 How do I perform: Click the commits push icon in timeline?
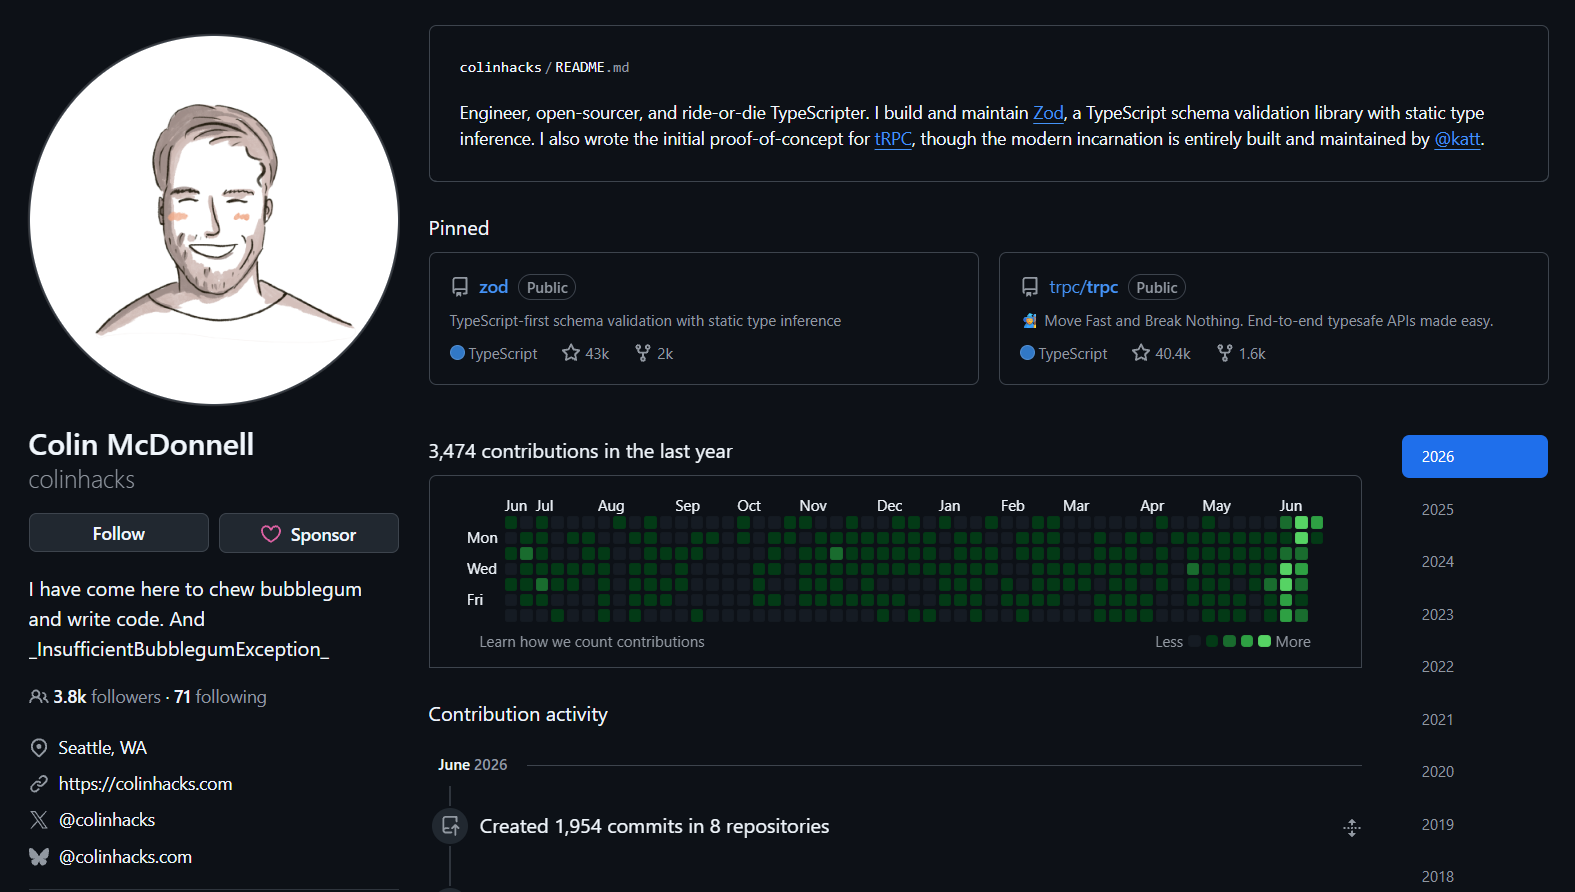click(x=450, y=826)
